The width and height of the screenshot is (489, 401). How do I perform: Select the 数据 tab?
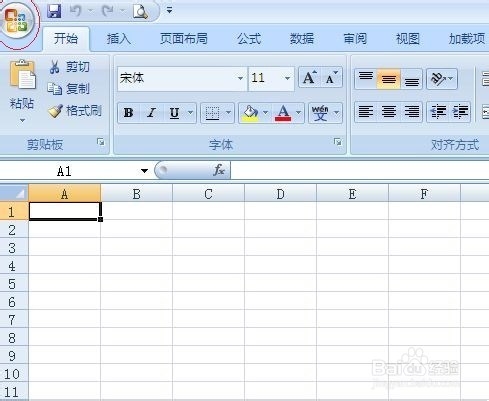(302, 39)
